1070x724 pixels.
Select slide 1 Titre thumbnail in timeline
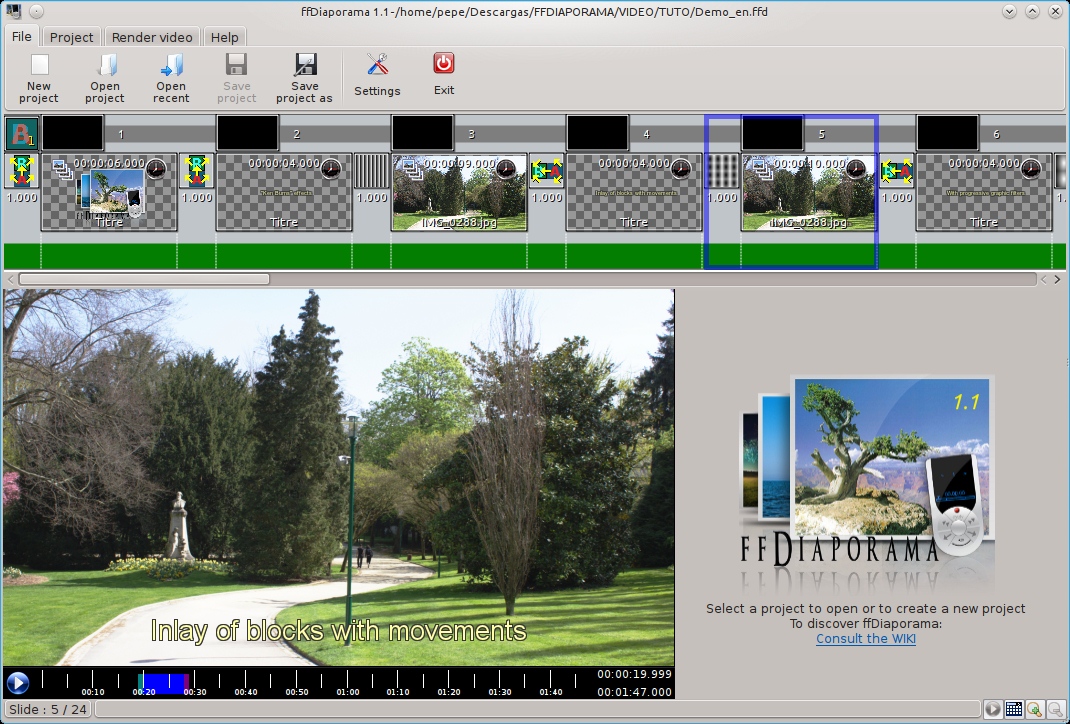(109, 192)
